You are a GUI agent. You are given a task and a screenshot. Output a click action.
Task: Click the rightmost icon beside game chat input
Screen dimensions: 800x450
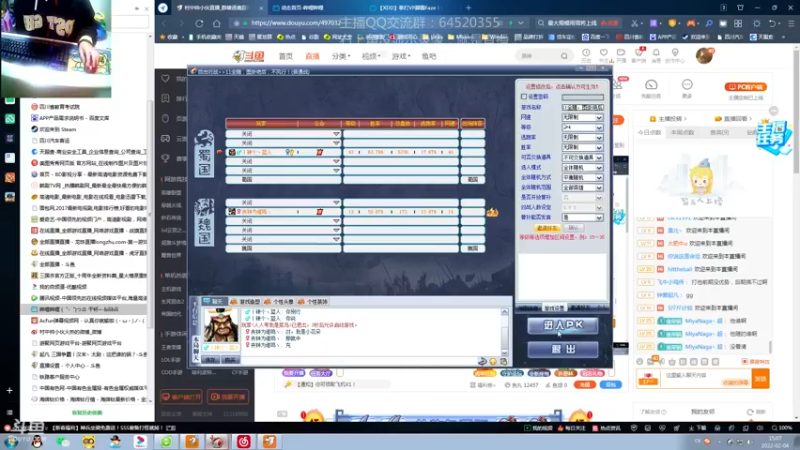click(x=504, y=361)
